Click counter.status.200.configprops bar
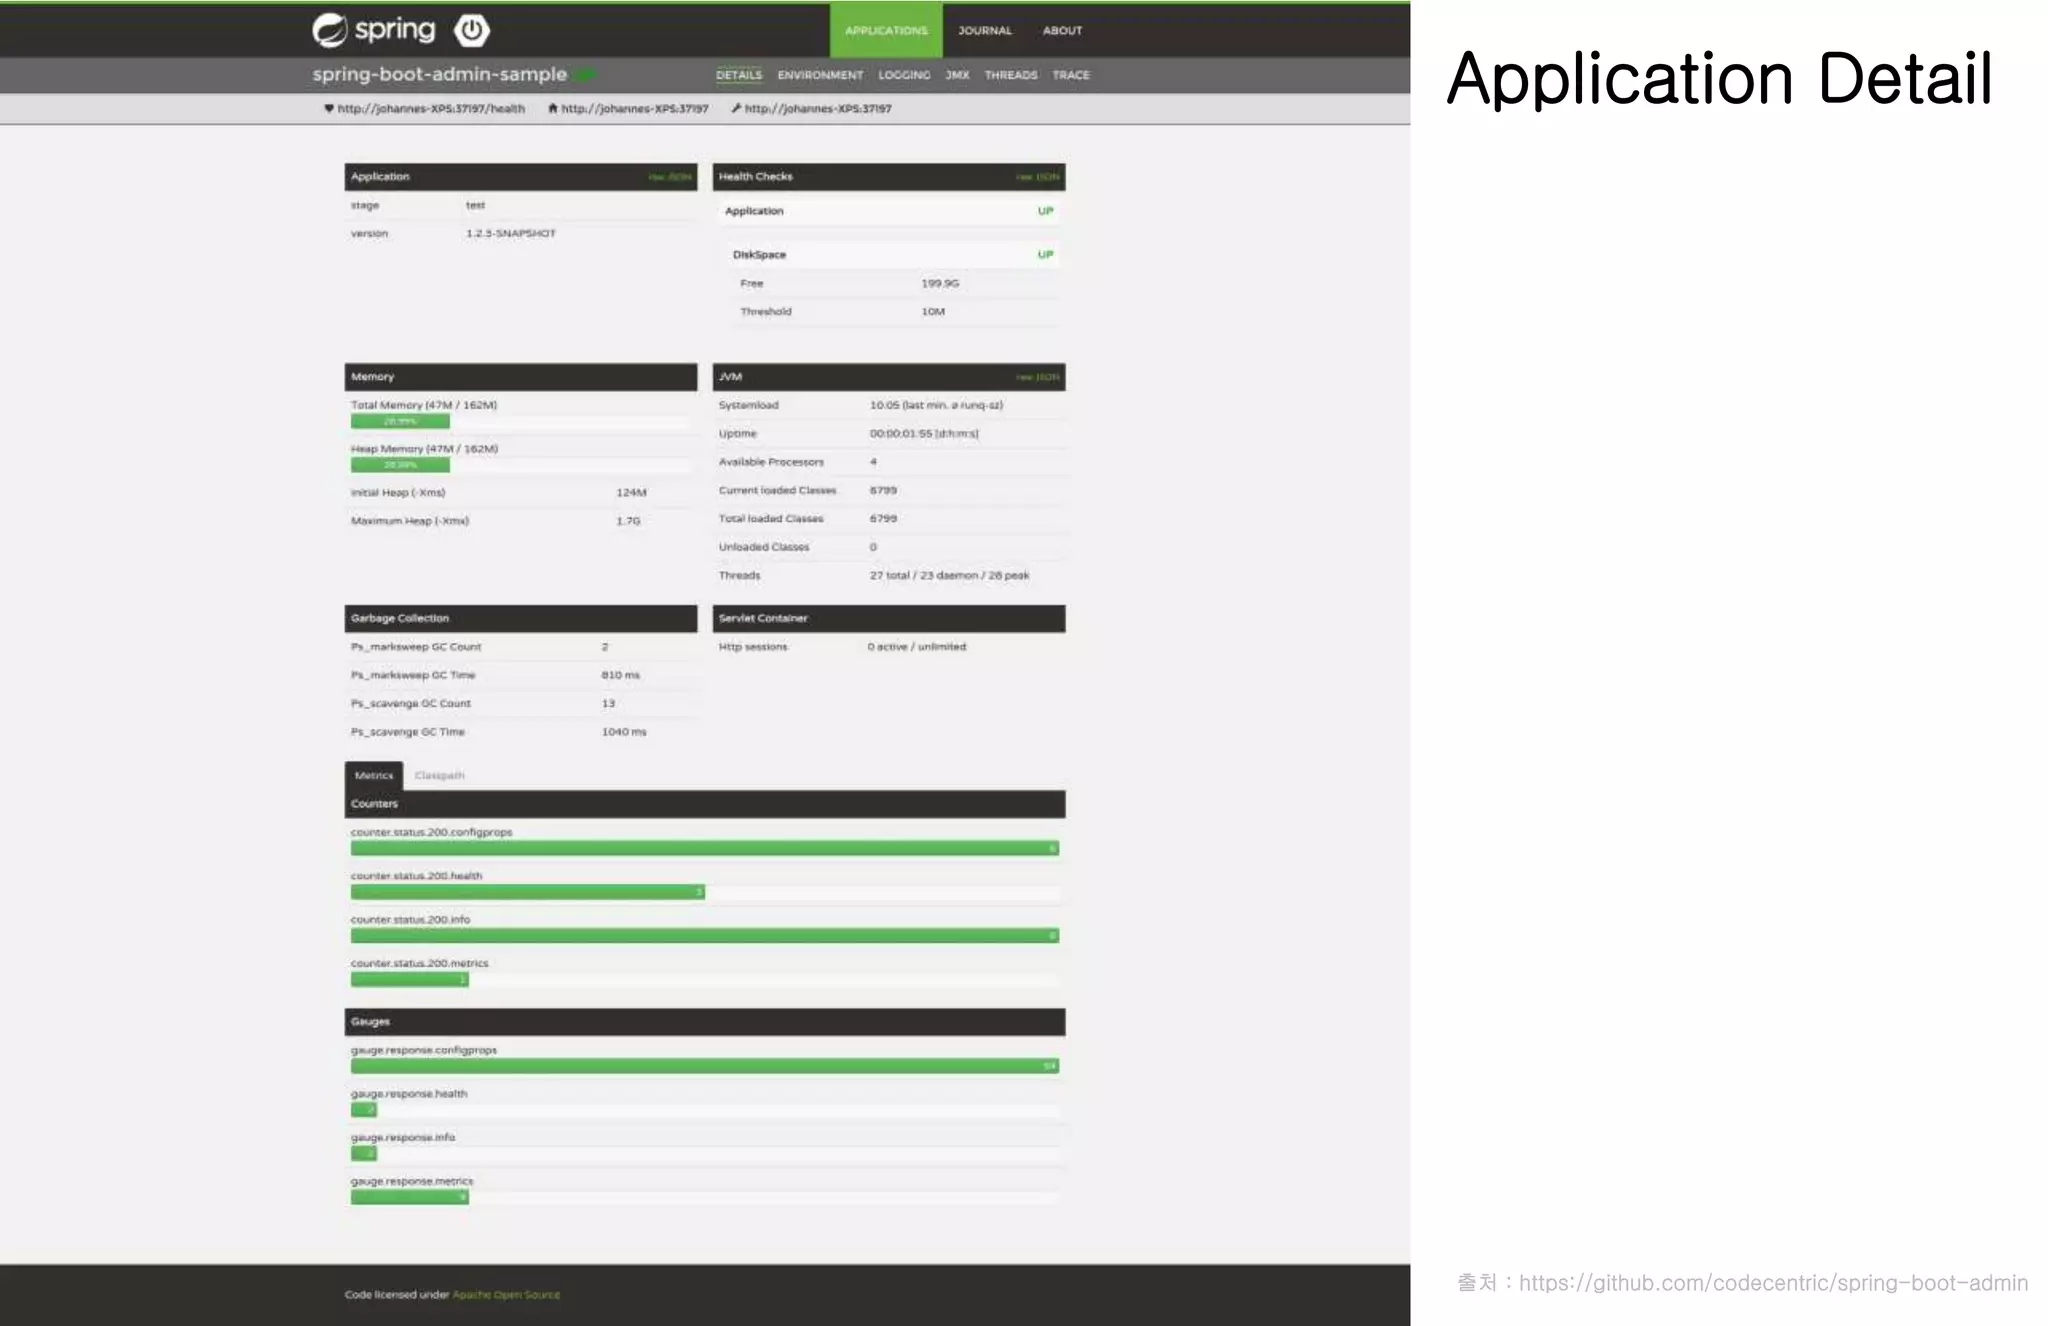 tap(705, 848)
